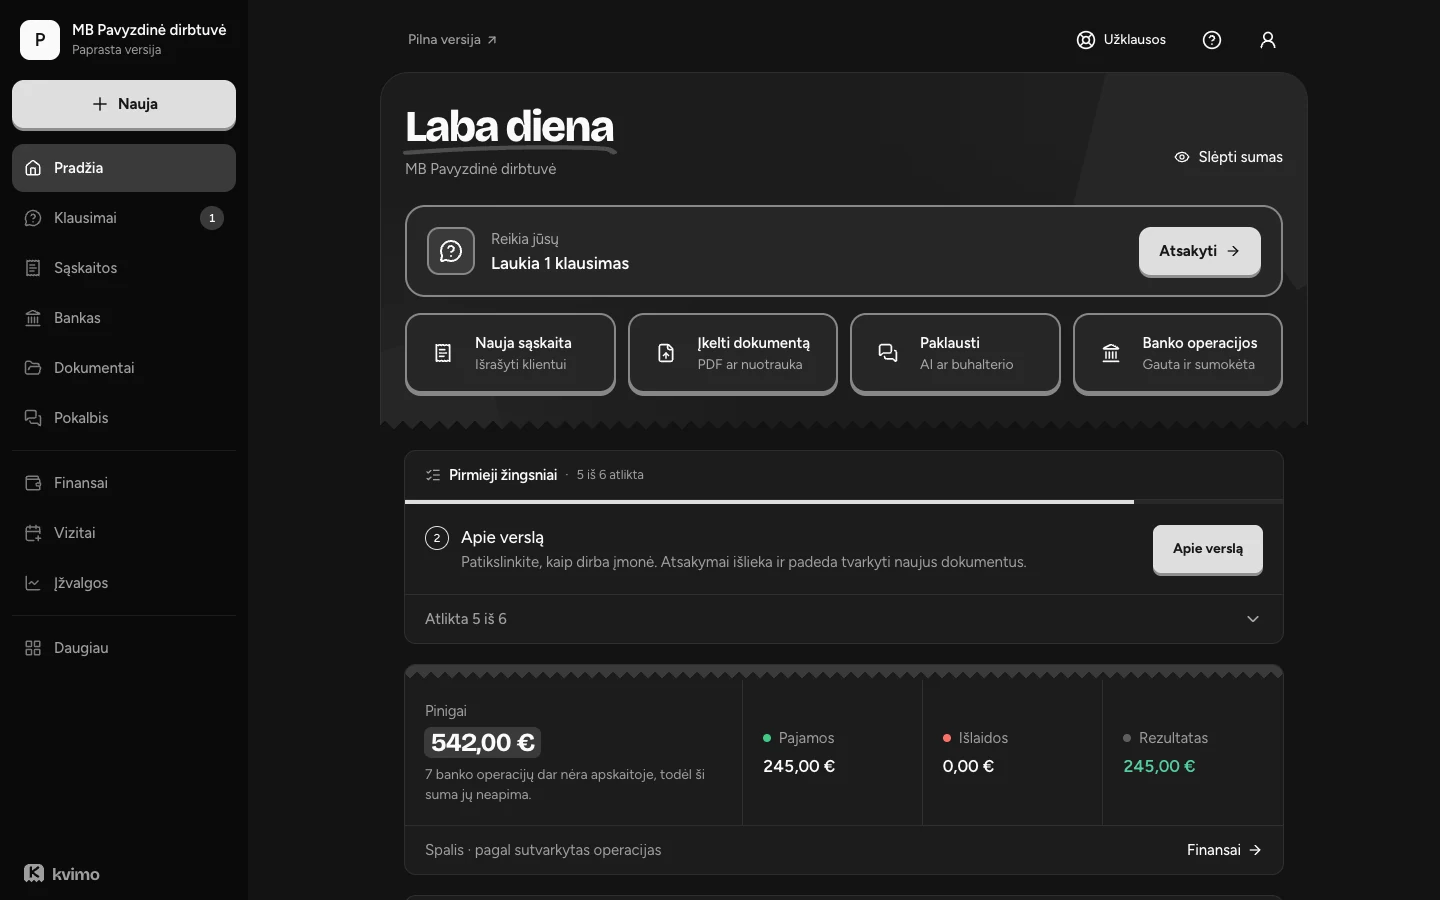Go to Sąskaitos section
1440x900 pixels.
124,268
